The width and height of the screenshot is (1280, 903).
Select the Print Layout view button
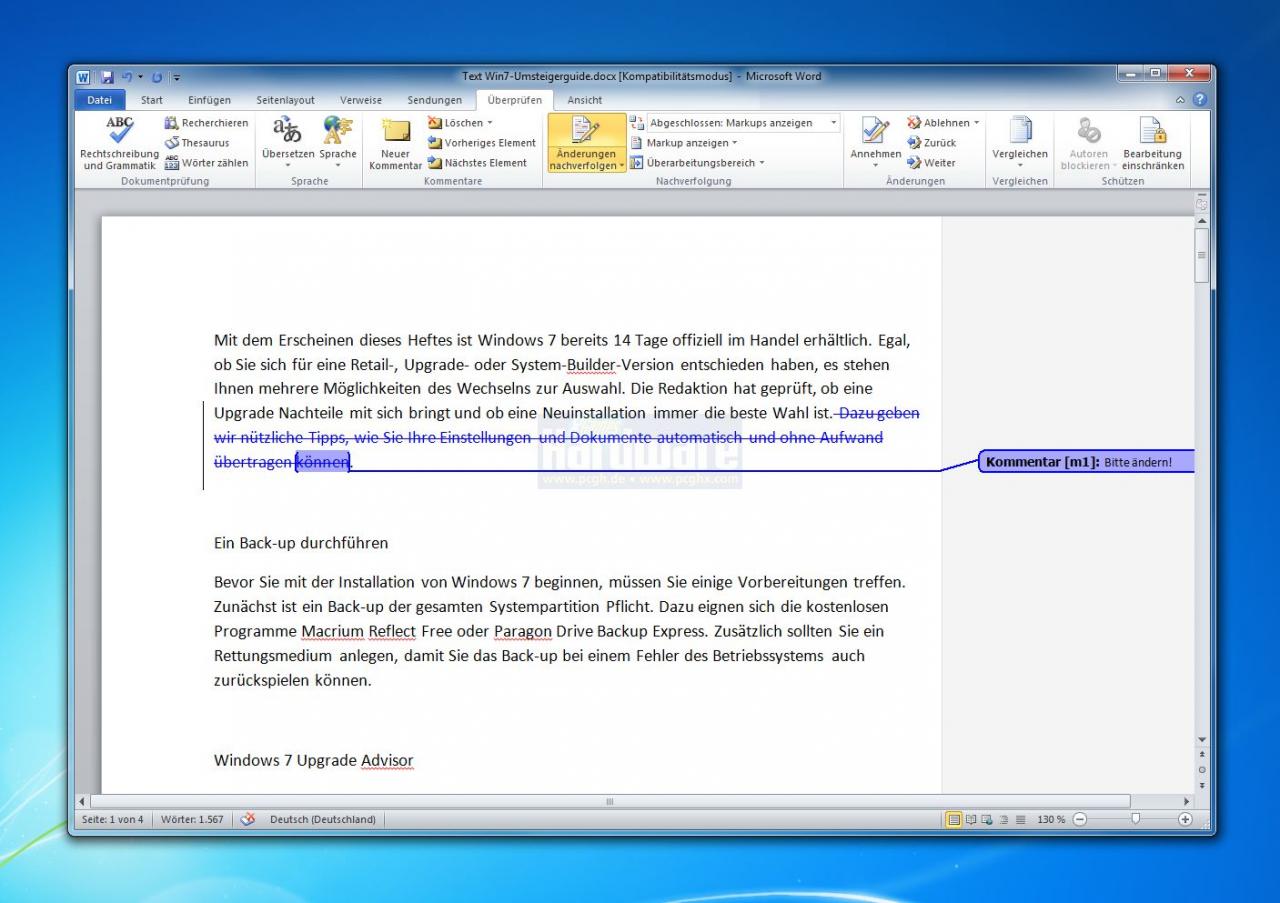click(x=954, y=819)
